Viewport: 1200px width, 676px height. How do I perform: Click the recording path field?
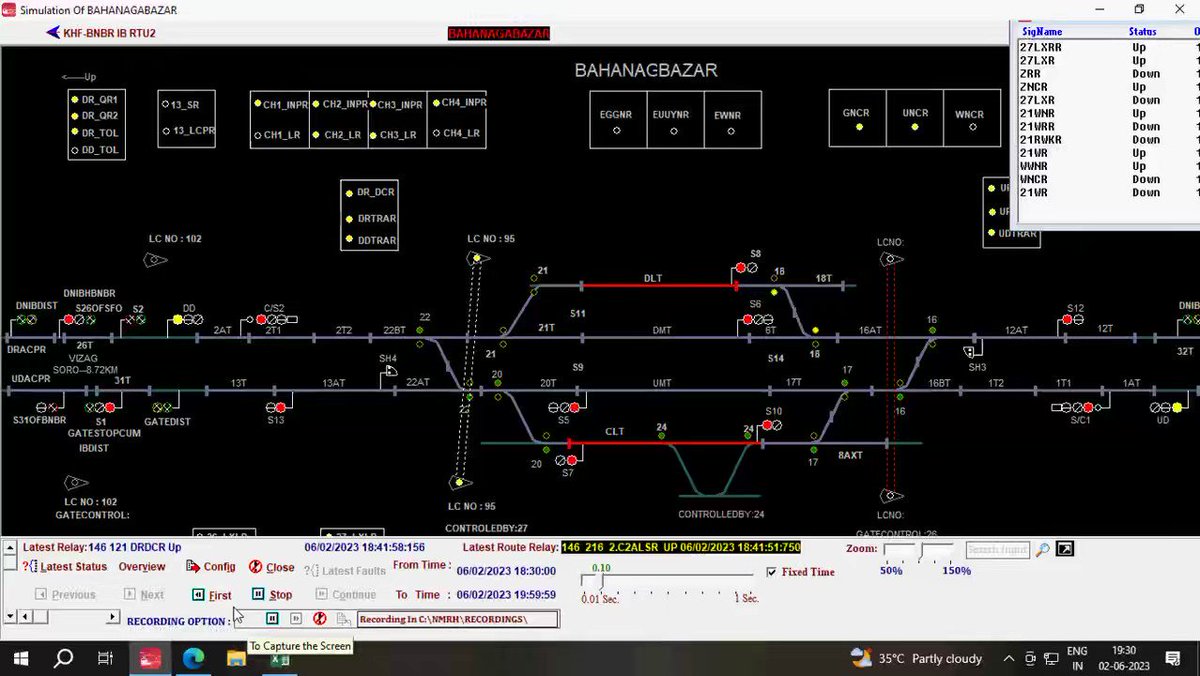[x=457, y=620]
